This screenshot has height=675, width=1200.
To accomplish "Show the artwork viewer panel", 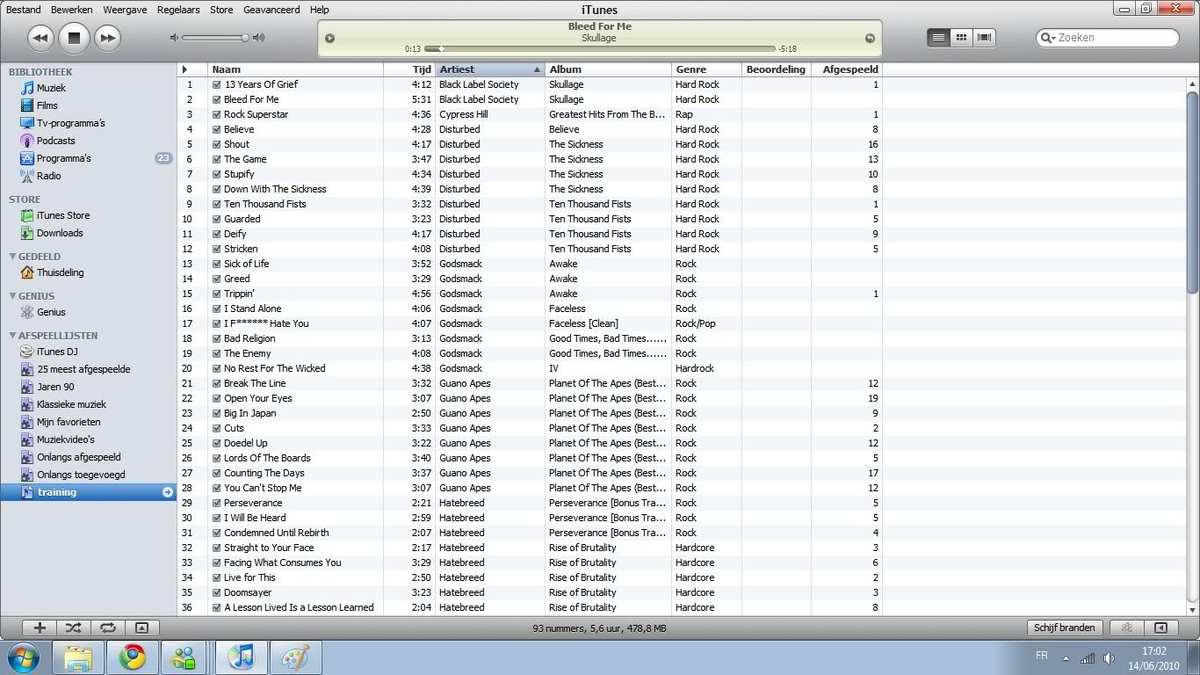I will (x=141, y=628).
